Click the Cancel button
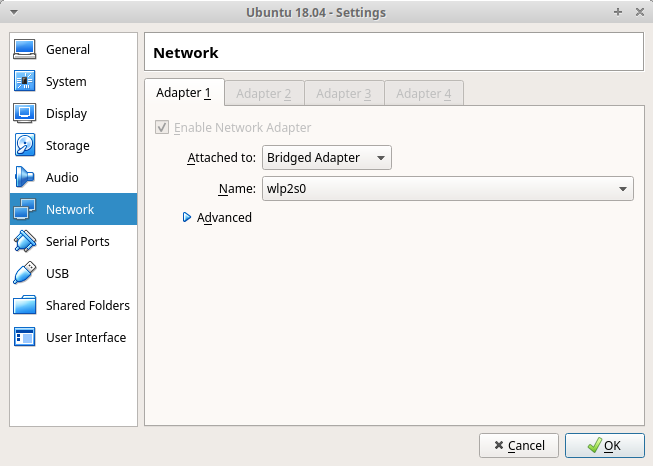The height and width of the screenshot is (466, 653). click(518, 446)
